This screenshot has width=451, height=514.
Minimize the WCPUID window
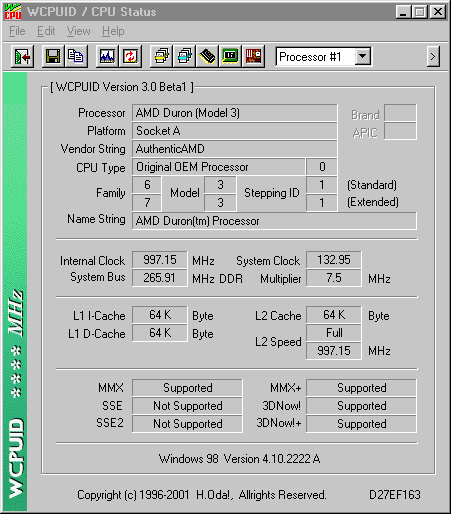coord(403,12)
